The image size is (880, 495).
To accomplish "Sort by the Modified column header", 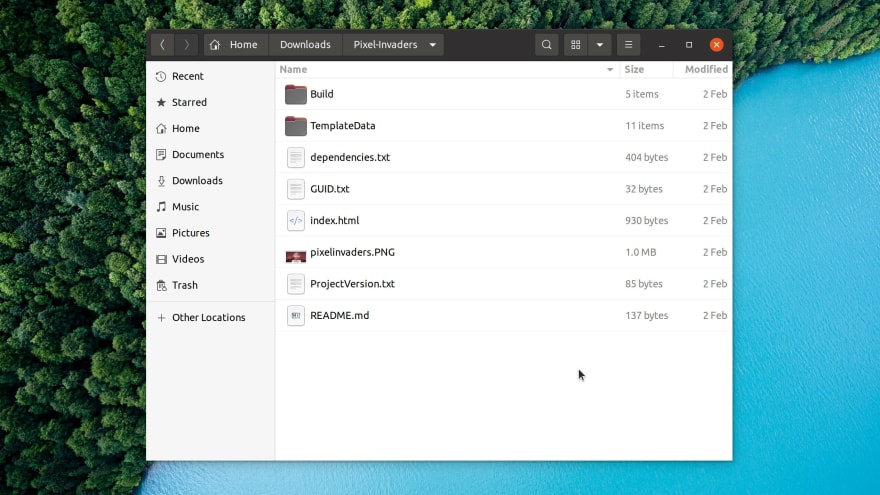I will point(703,70).
